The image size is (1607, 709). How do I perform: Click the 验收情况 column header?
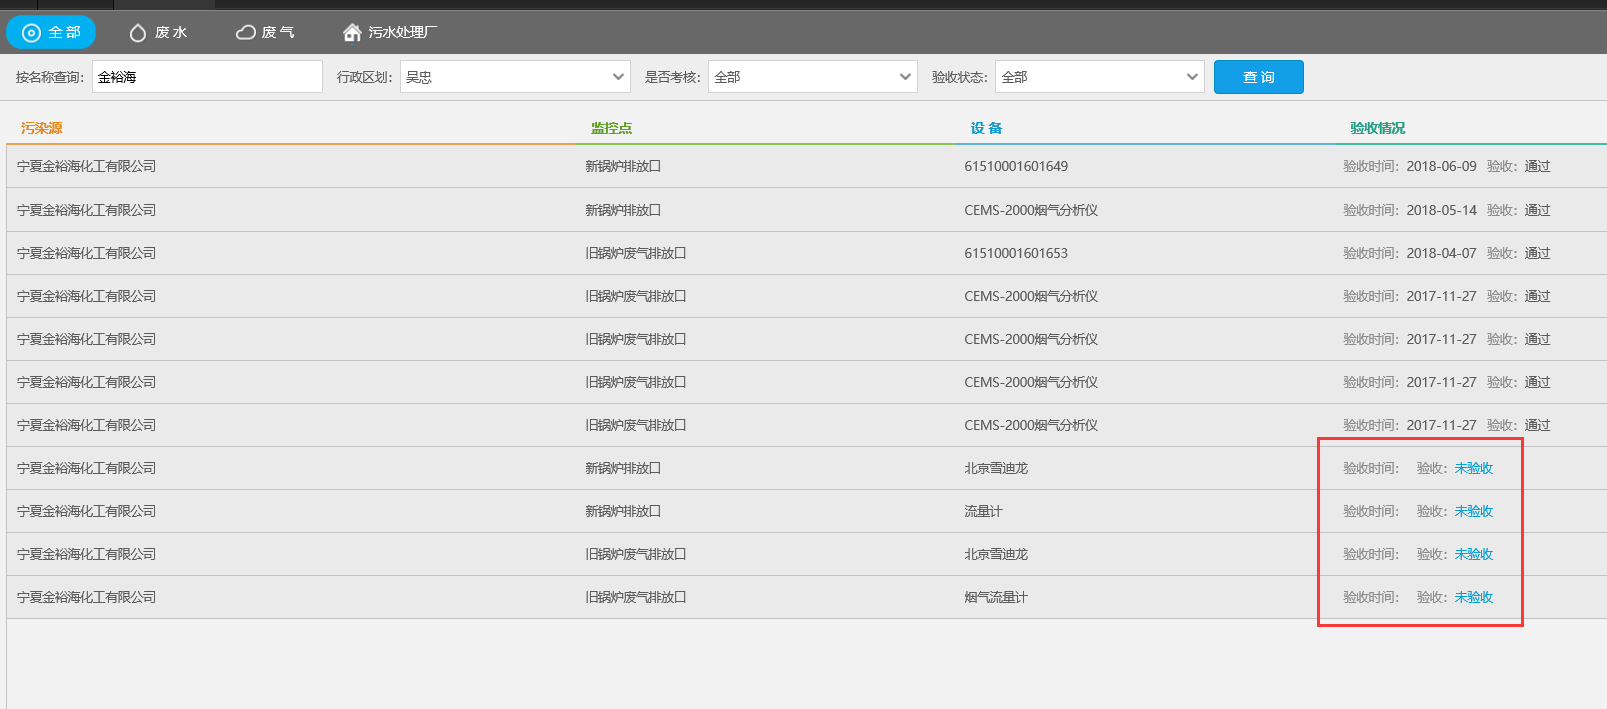coord(1377,128)
